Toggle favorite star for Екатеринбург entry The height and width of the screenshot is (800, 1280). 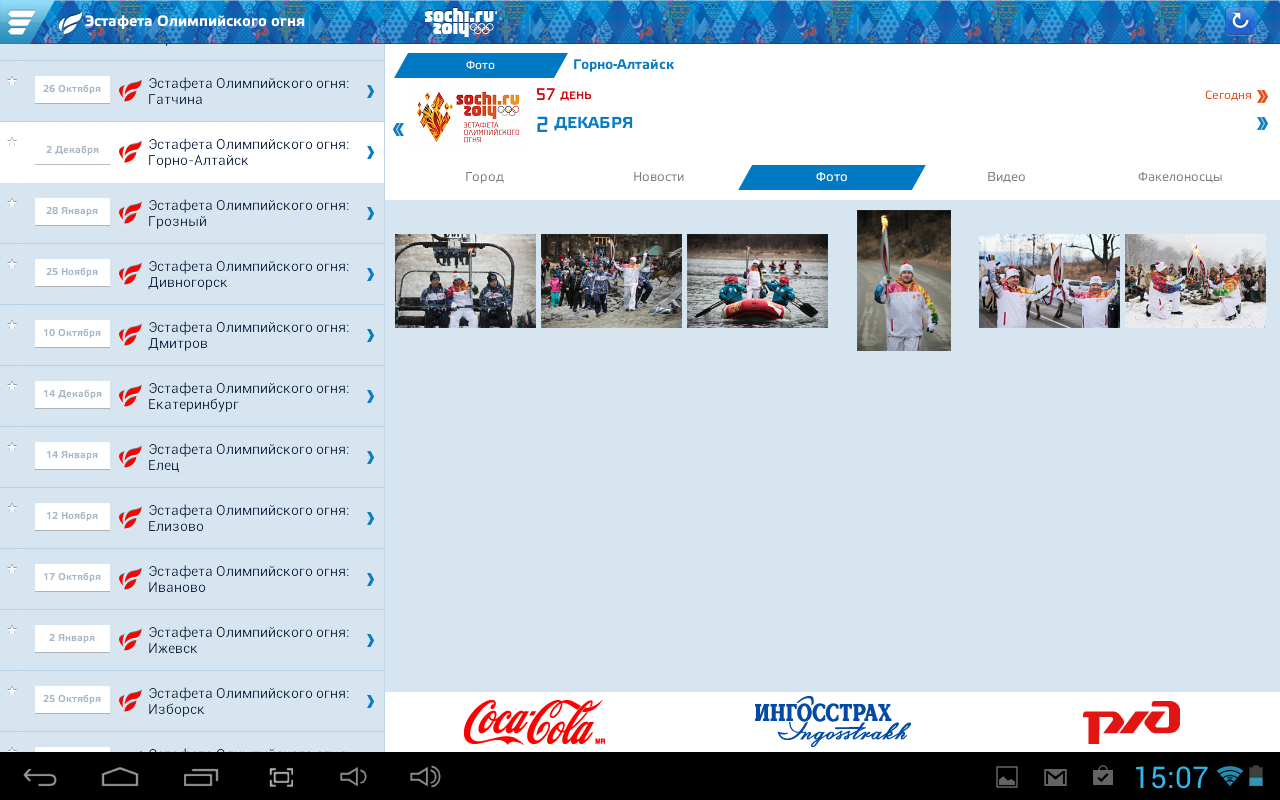pyautogui.click(x=12, y=385)
